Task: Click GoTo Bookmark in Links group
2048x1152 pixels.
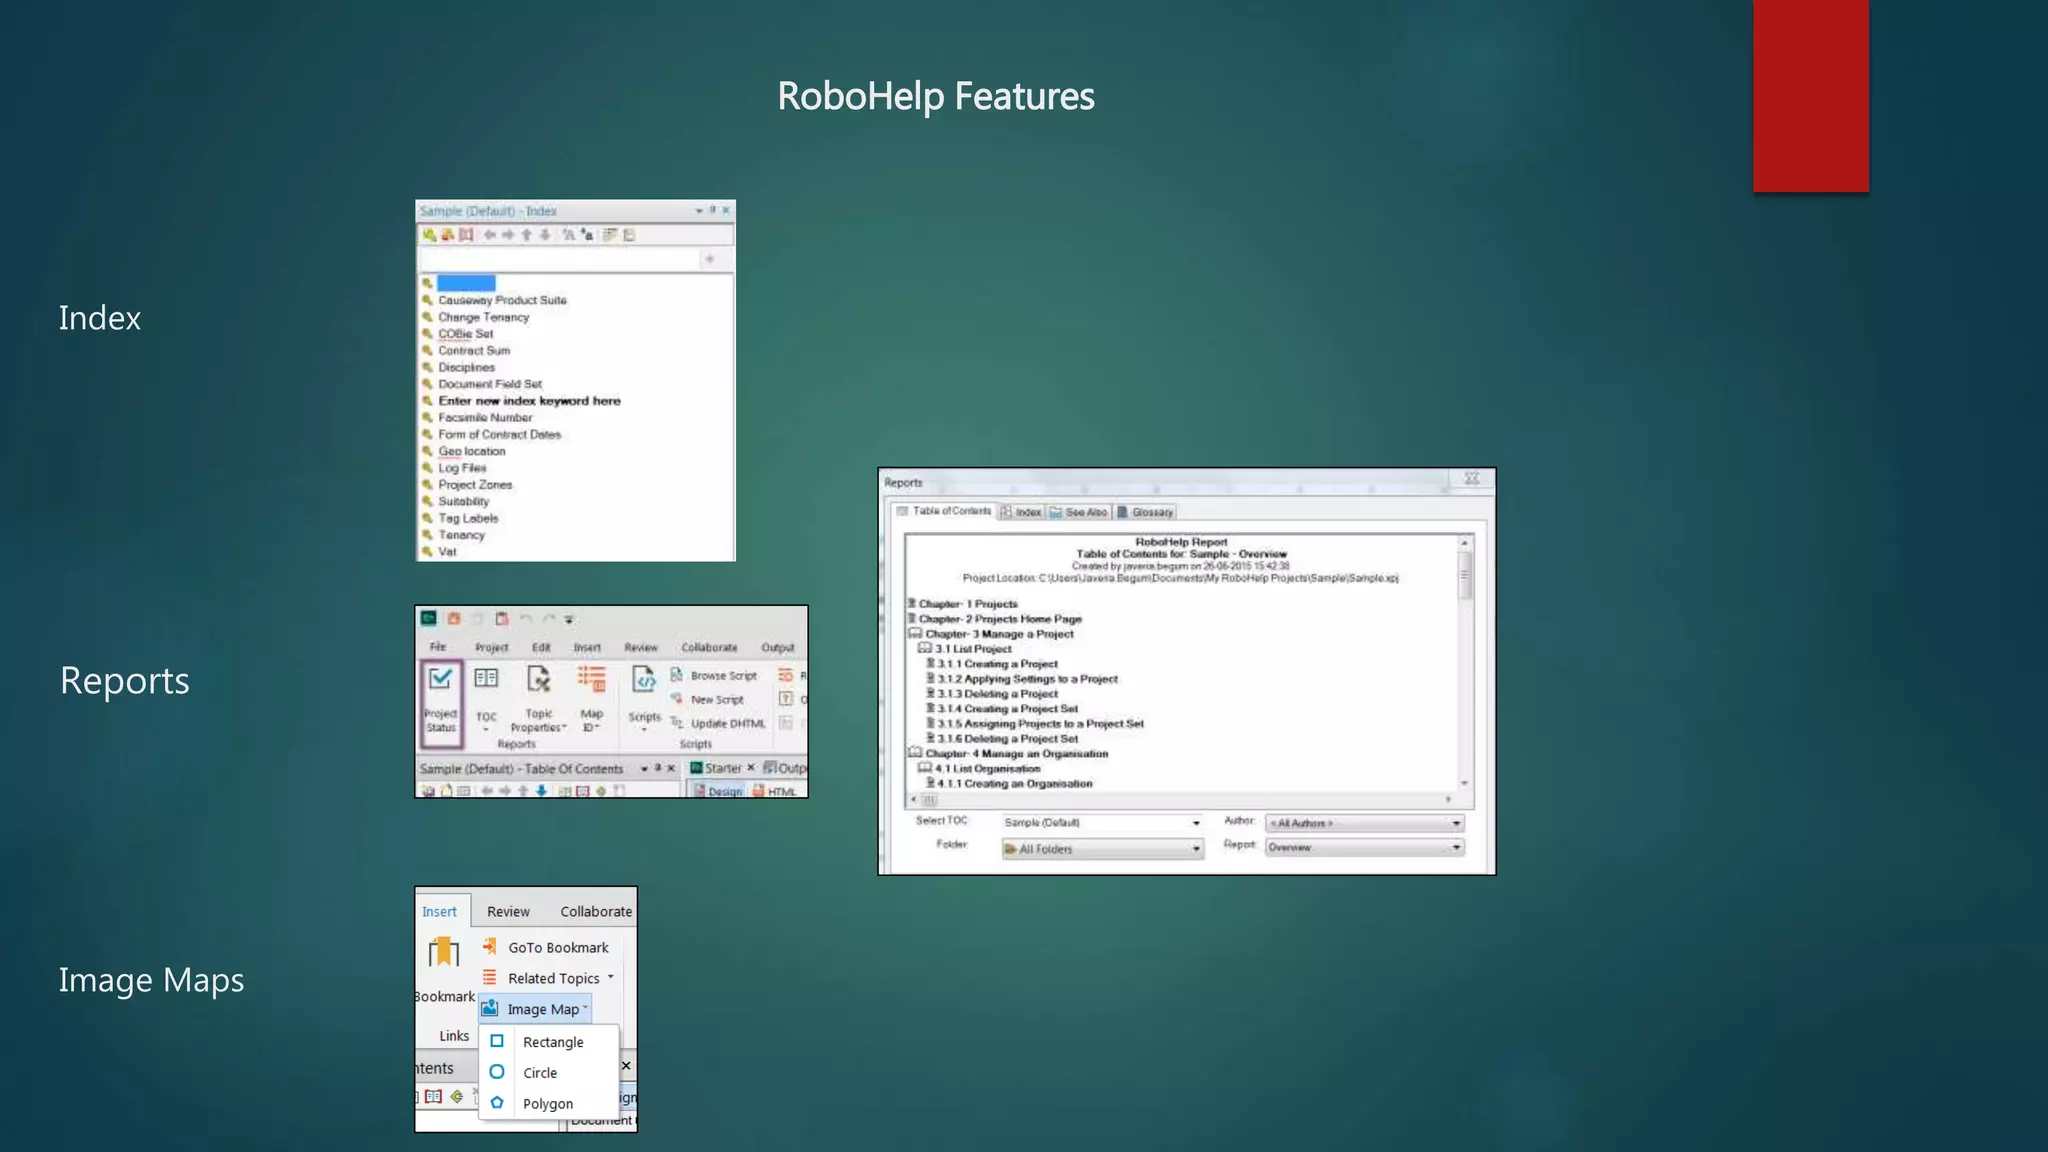Action: (x=546, y=947)
